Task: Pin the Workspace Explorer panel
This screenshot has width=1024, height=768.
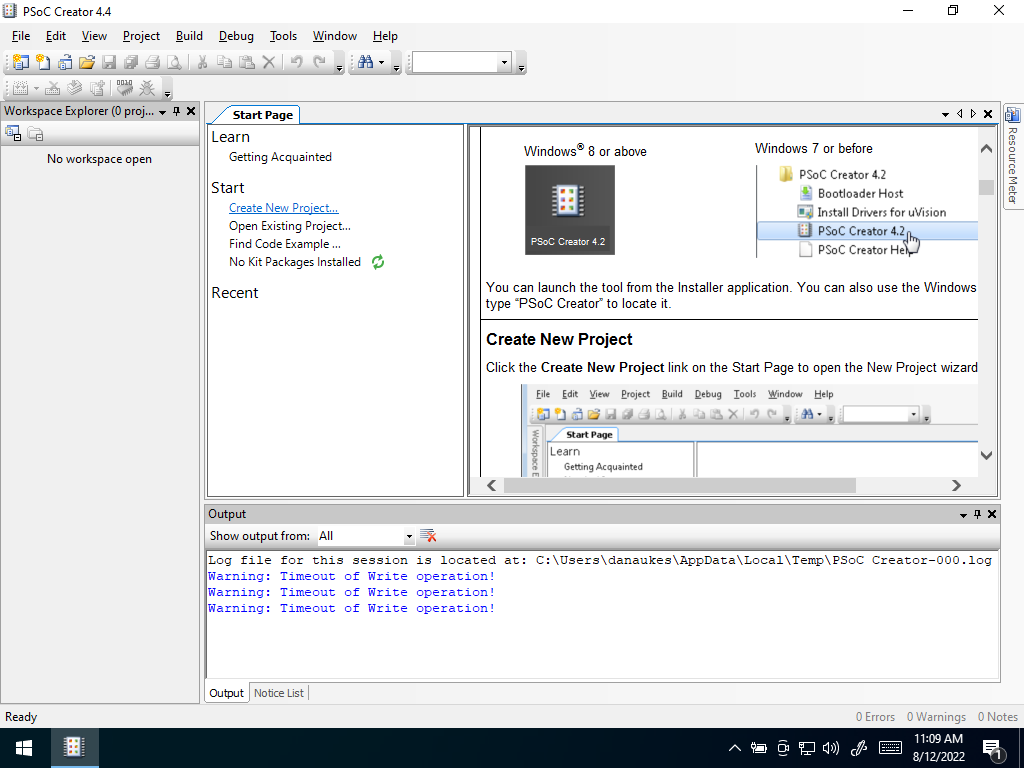Action: coord(176,112)
